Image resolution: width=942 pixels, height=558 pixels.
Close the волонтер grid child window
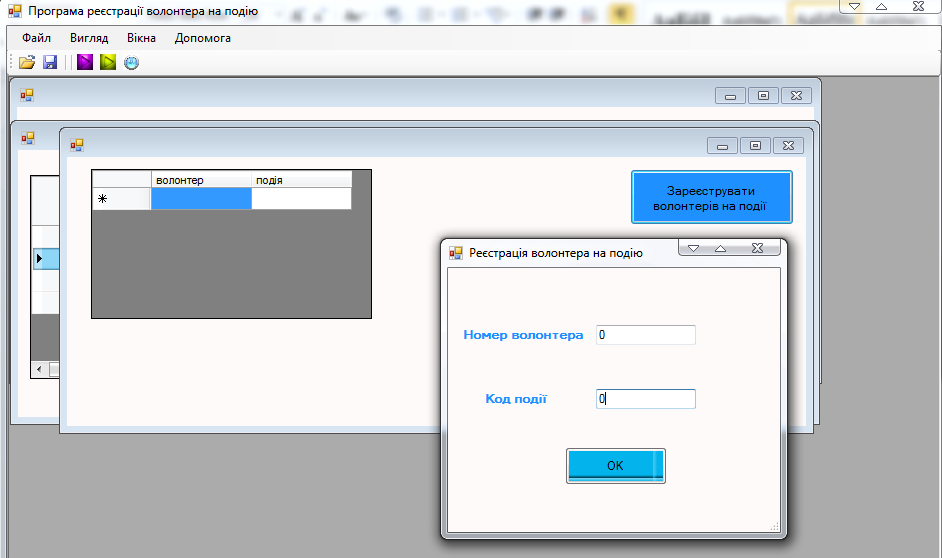789,146
